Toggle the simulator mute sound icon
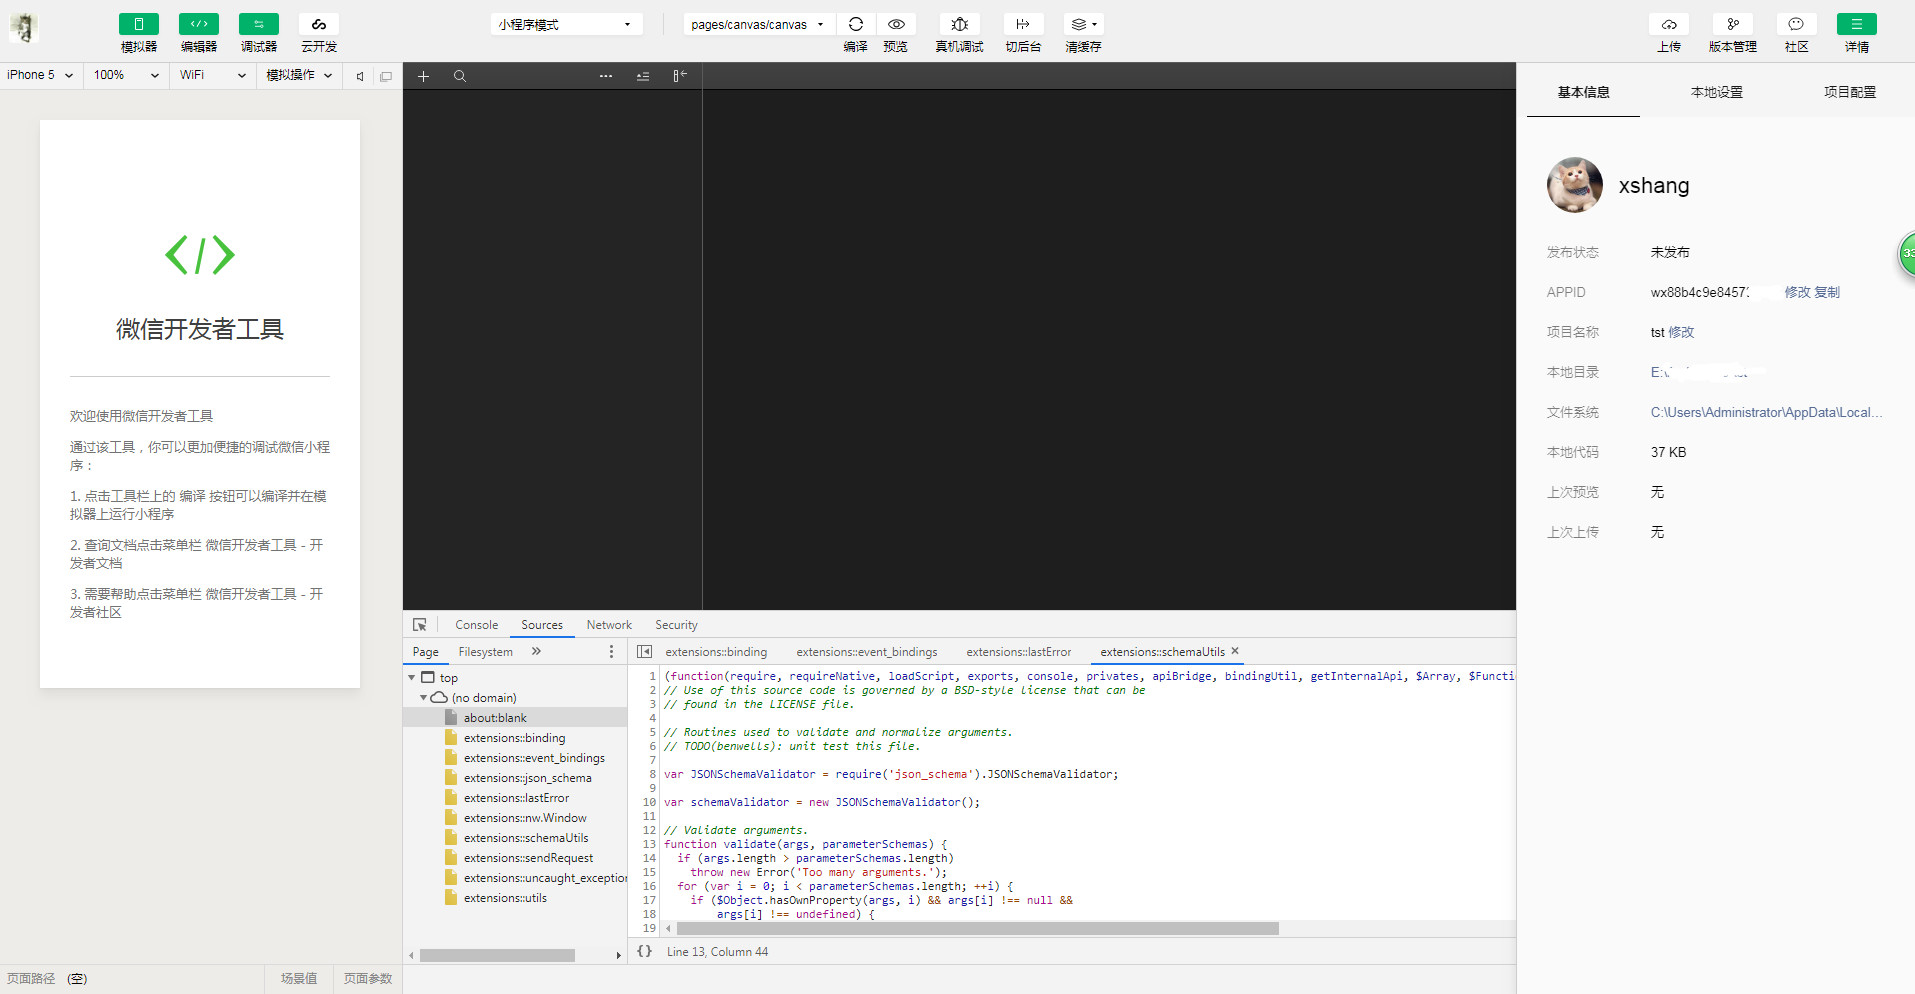This screenshot has height=994, width=1915. [360, 76]
